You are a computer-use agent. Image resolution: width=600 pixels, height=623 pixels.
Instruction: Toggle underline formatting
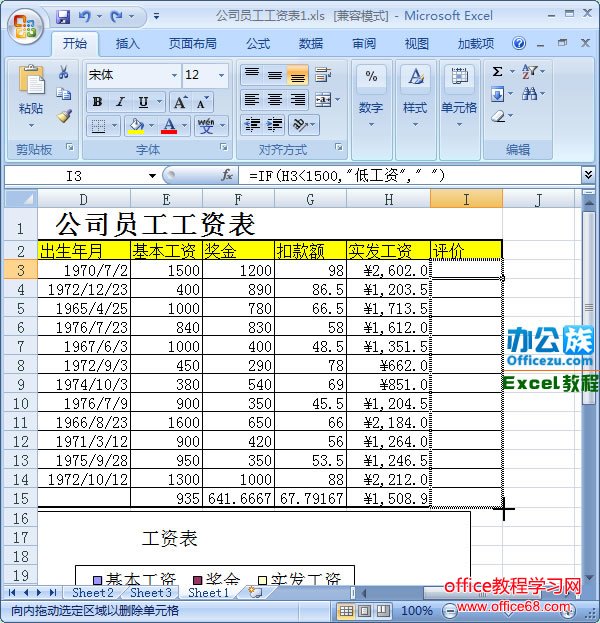click(x=143, y=102)
